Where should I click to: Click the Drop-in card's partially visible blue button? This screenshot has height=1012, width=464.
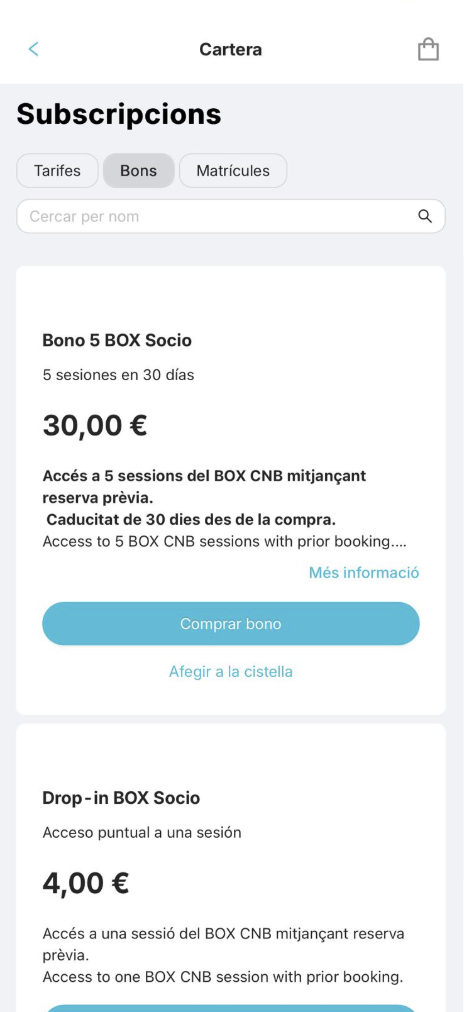click(x=231, y=1008)
